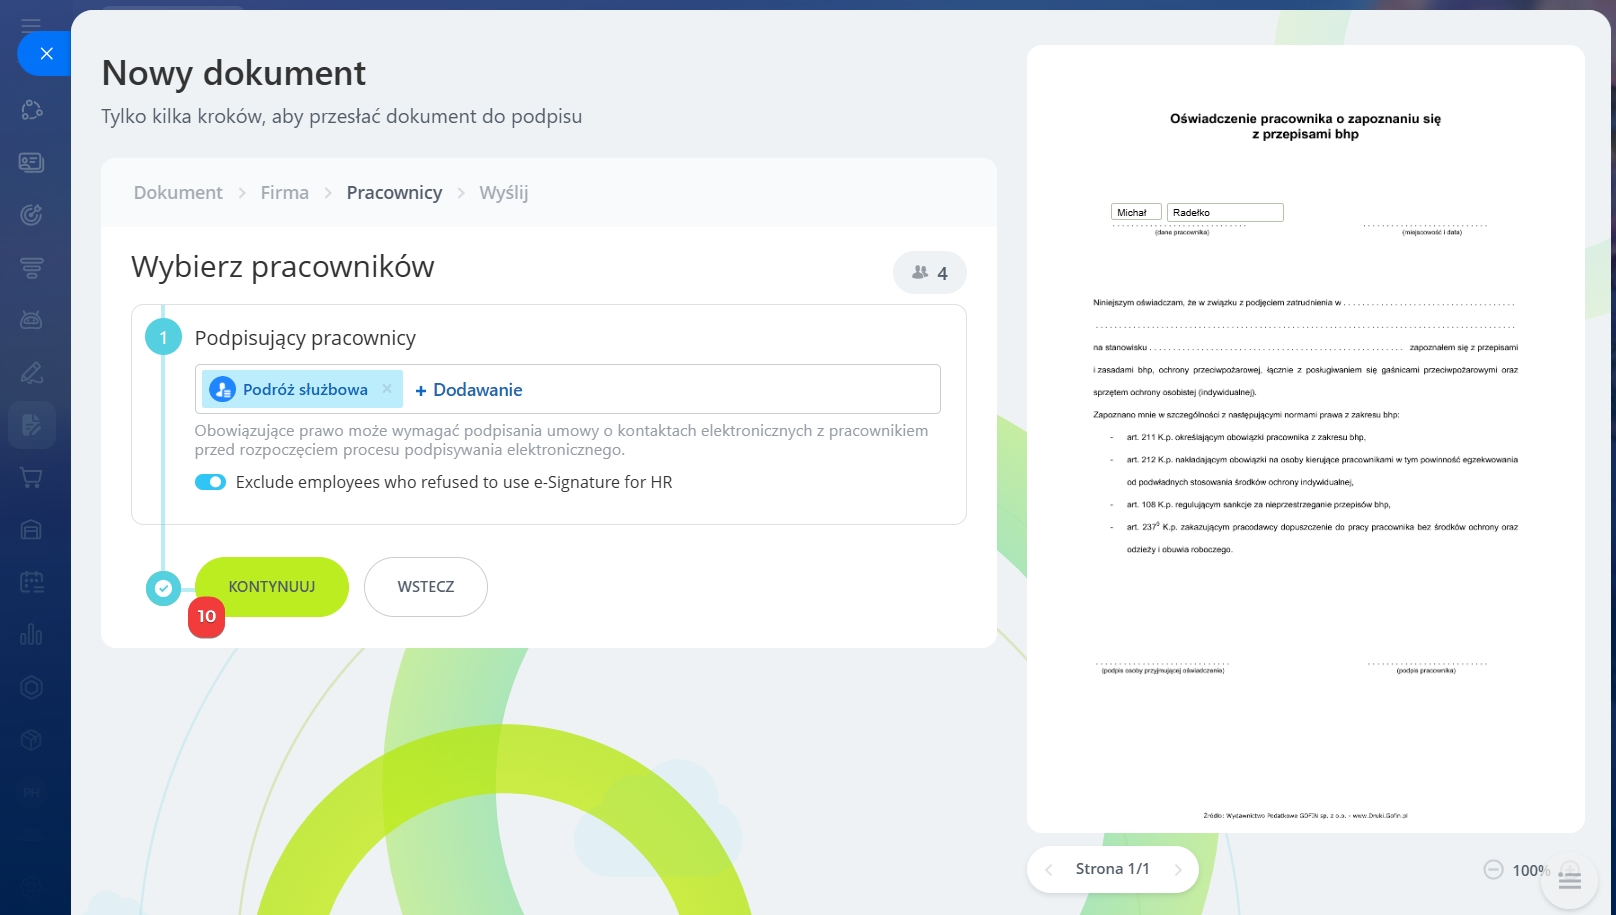Screen dimensions: 1616x915
Task: Go to the Wyślij step
Action: click(x=504, y=193)
